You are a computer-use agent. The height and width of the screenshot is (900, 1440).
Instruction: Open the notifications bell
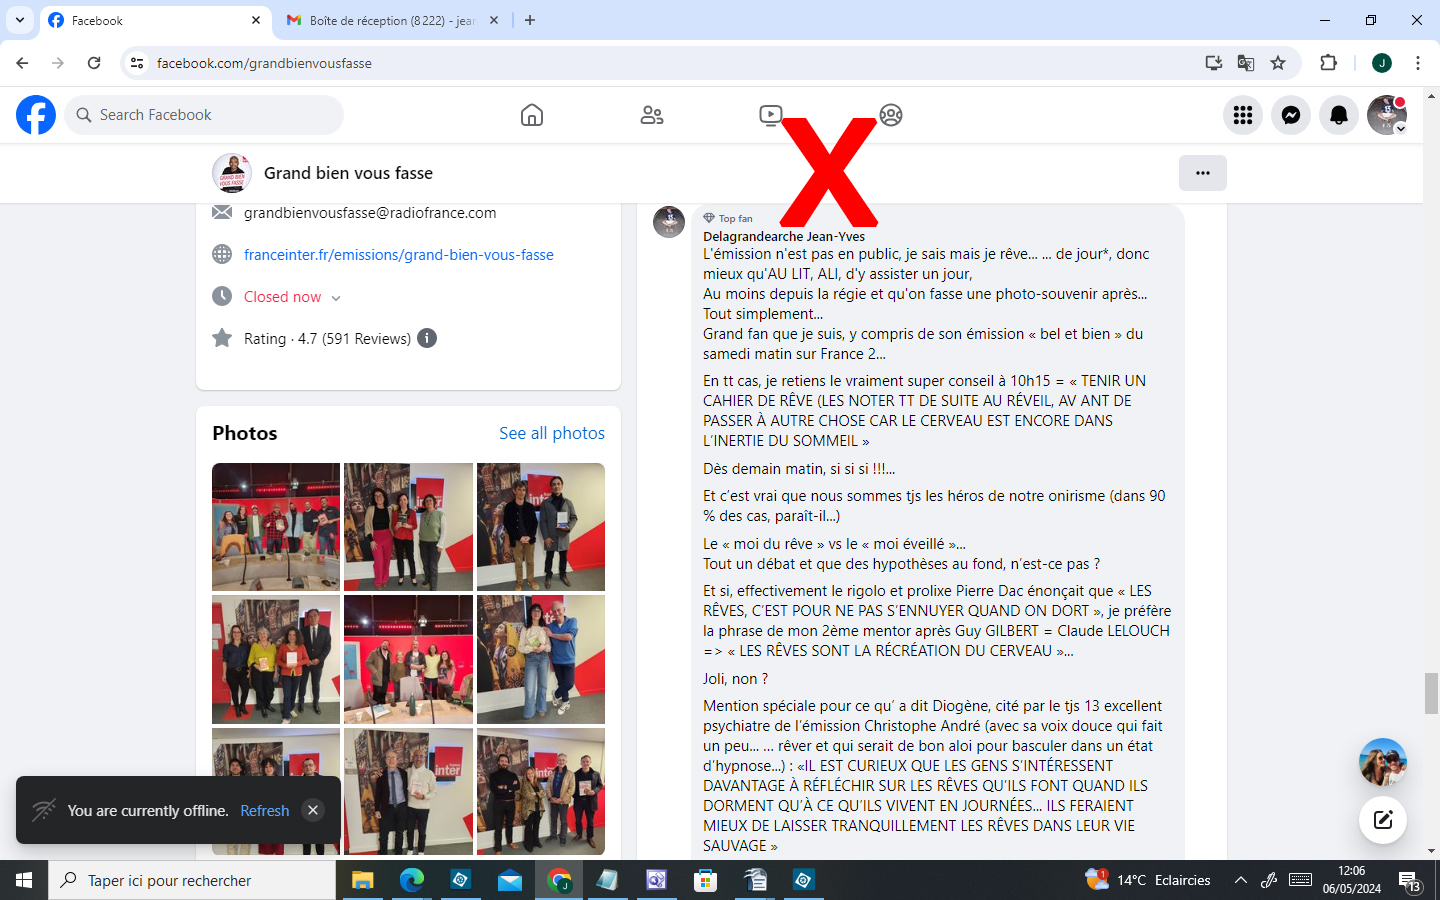pos(1339,115)
